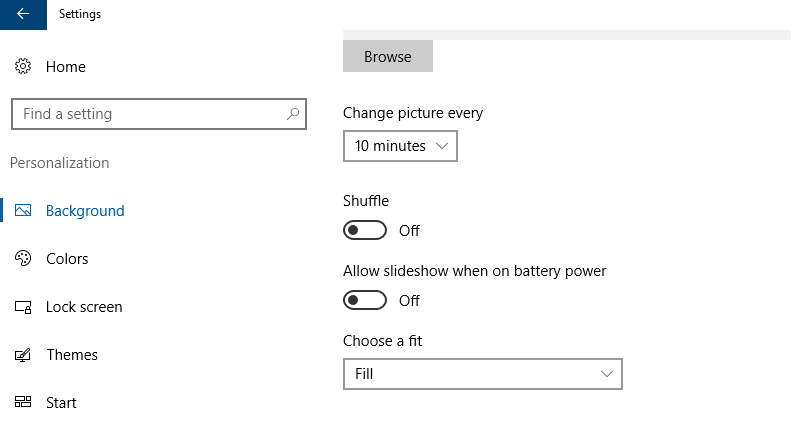This screenshot has width=797, height=433.
Task: Go to Lock screen settings
Action: pos(84,307)
